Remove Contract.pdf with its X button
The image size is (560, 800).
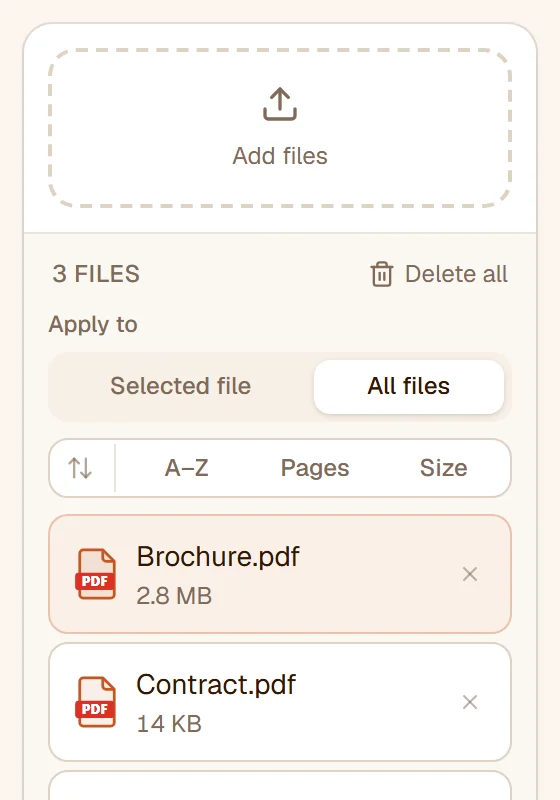pyautogui.click(x=470, y=702)
